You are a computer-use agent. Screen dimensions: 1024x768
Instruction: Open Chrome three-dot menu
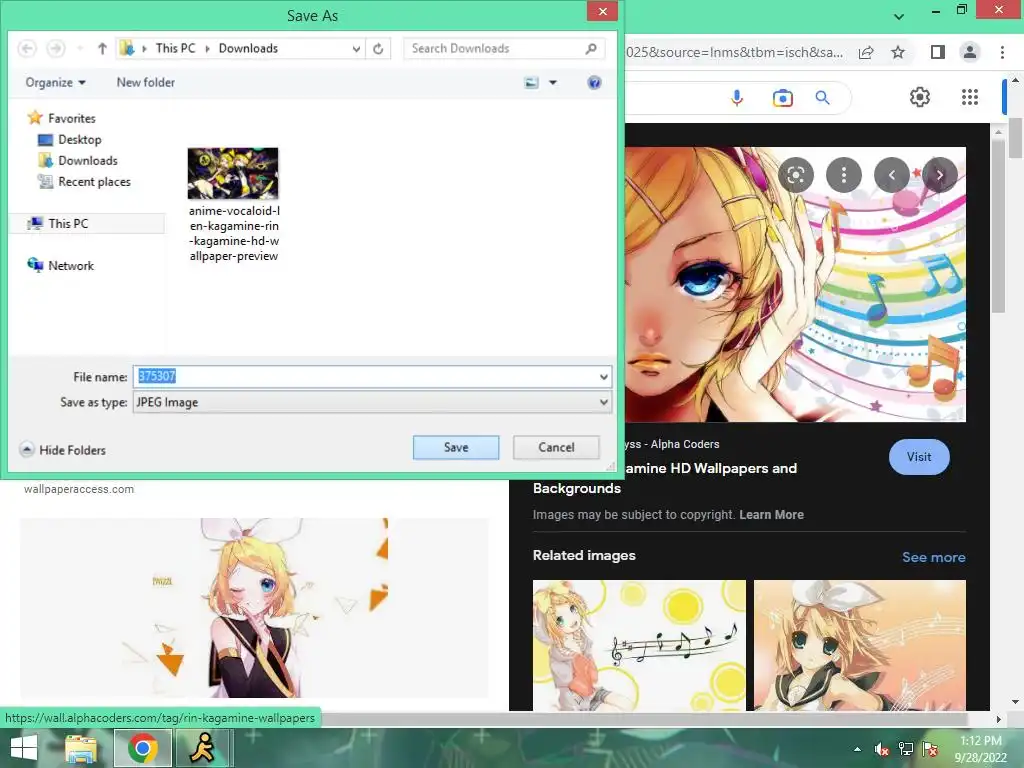pos(1002,52)
